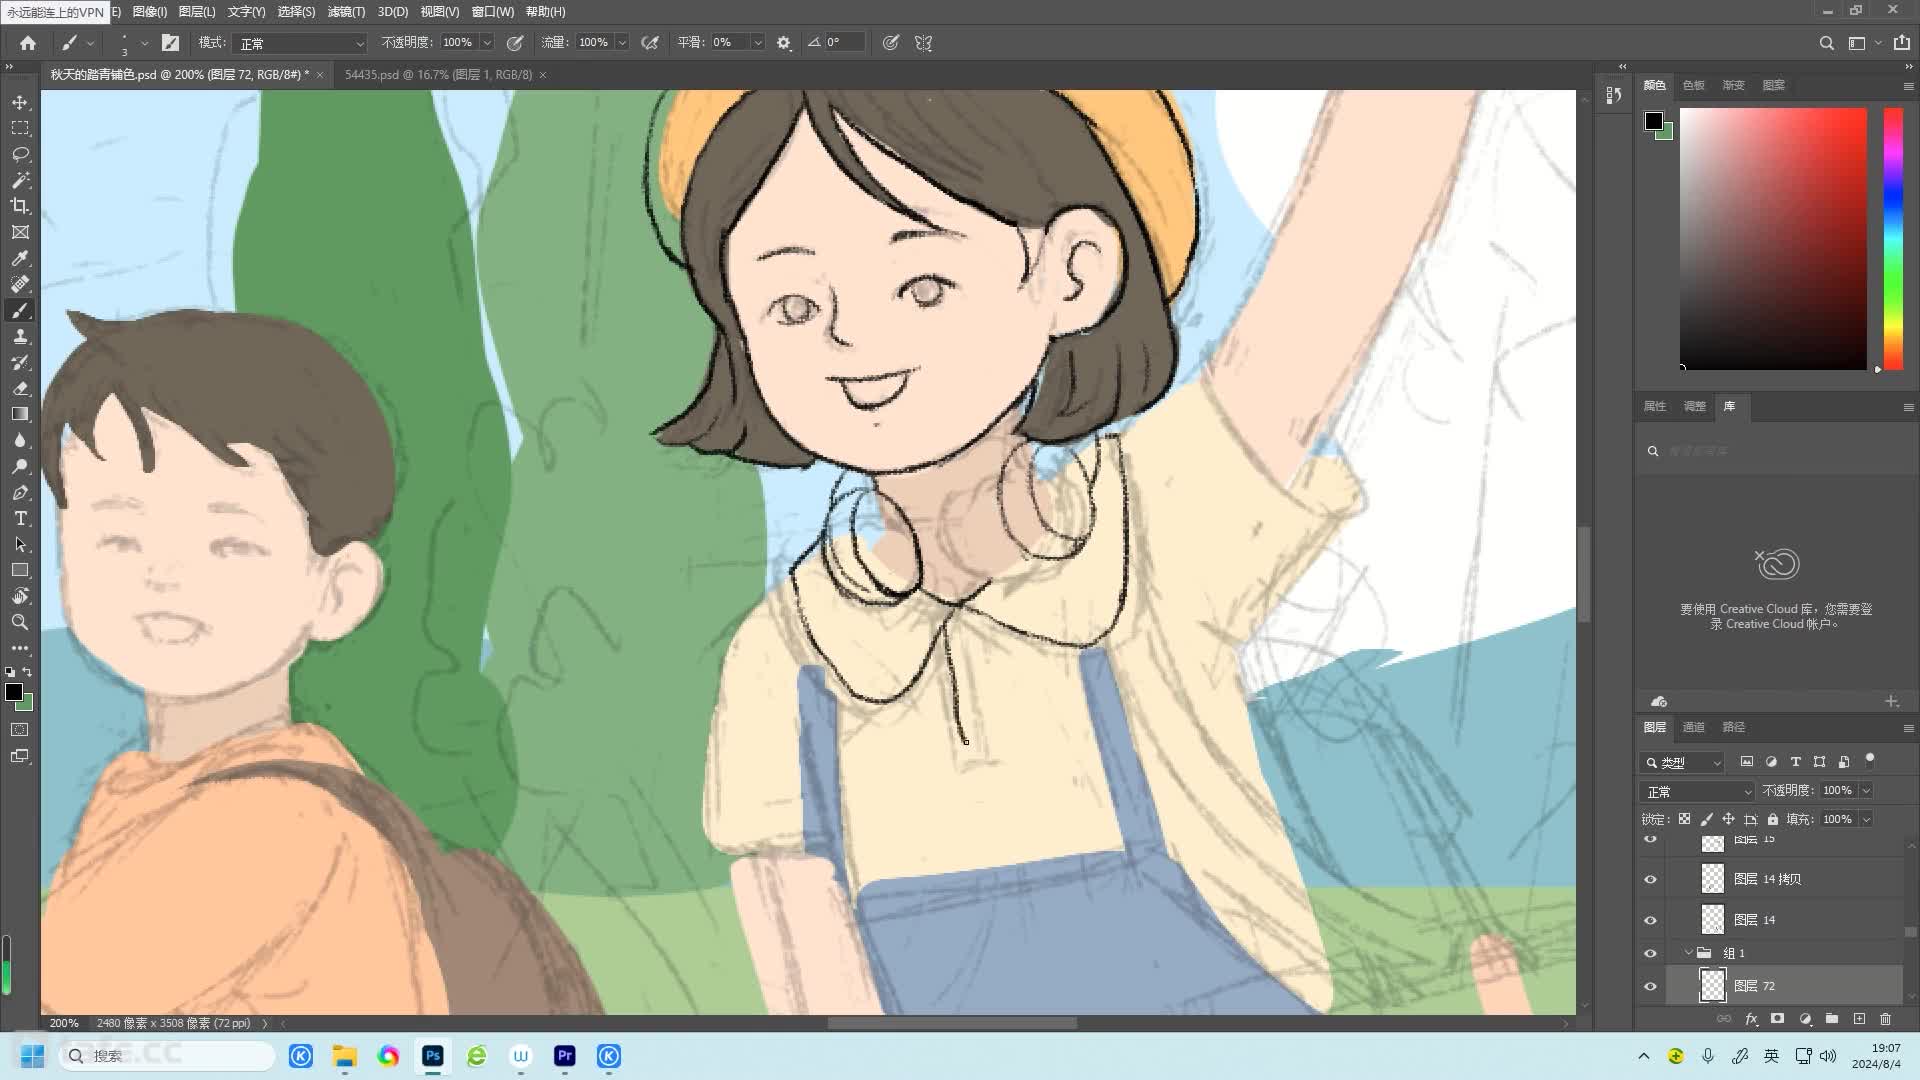Open Photoshop from Windows taskbar
This screenshot has height=1080, width=1920.
[432, 1056]
